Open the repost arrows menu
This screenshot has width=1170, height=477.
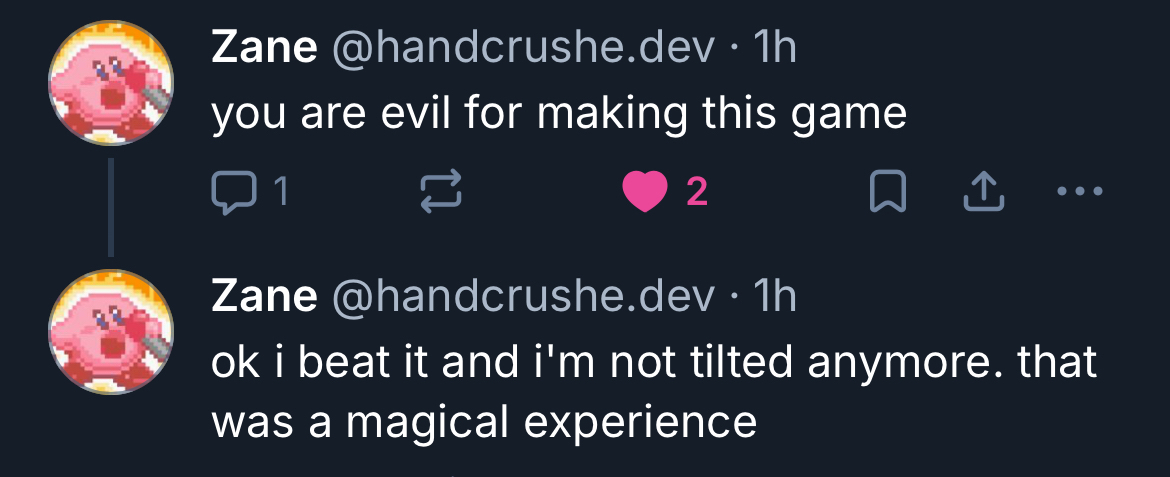[x=441, y=191]
